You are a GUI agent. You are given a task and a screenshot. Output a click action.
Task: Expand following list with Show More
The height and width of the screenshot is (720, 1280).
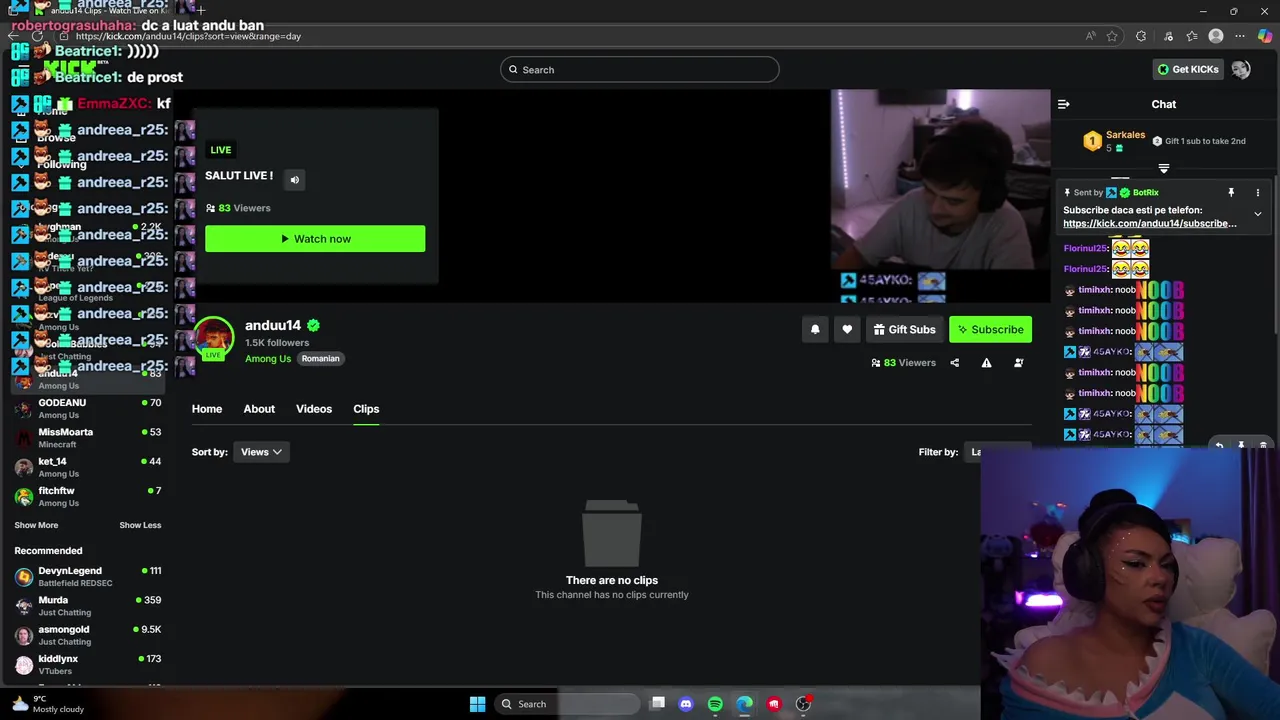point(36,525)
